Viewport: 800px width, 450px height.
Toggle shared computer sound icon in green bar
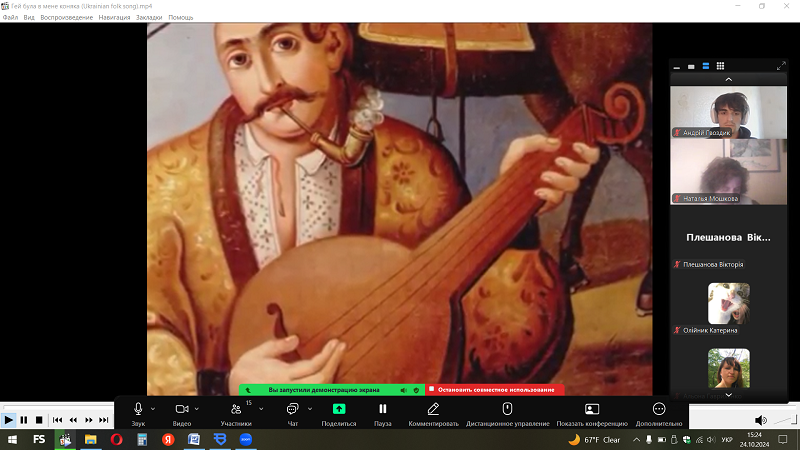[404, 390]
